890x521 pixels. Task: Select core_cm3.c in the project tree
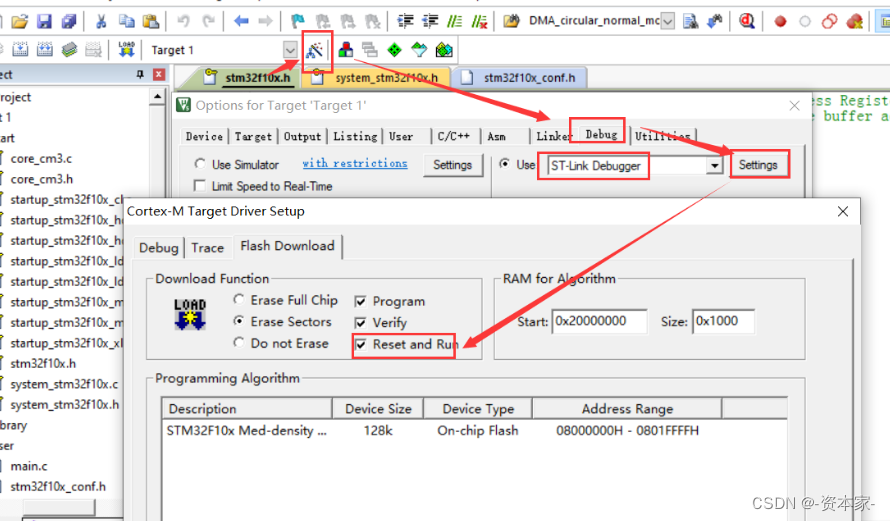41,158
